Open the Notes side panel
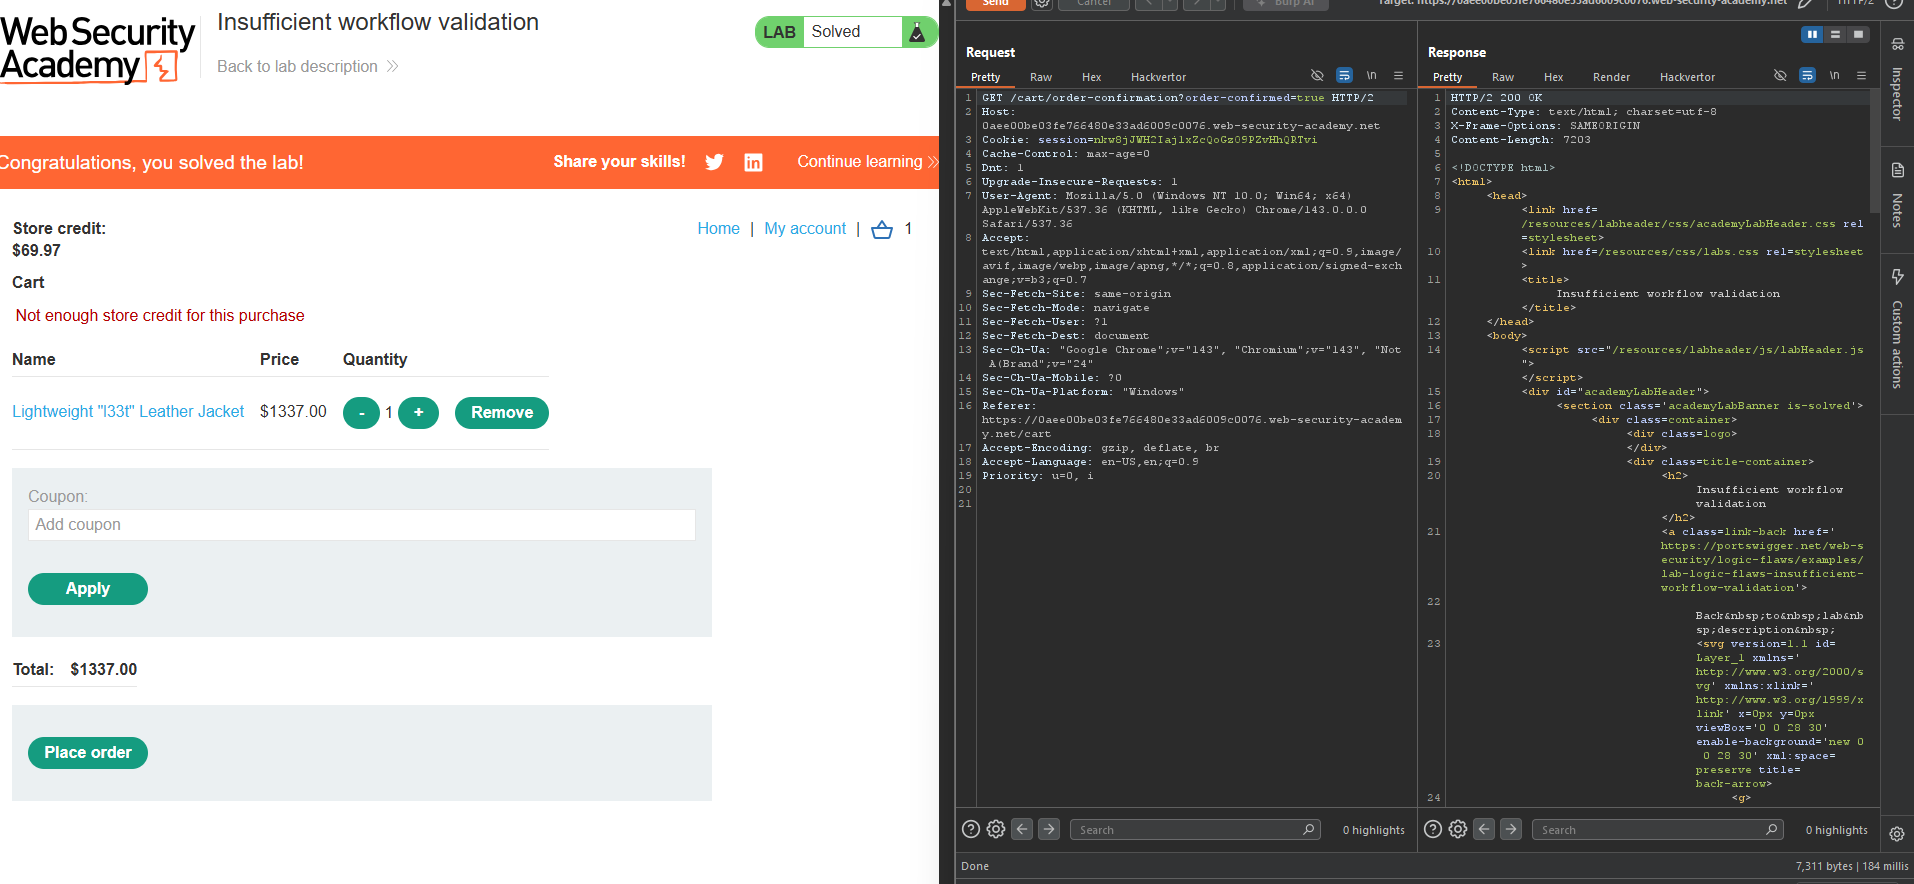Image resolution: width=1914 pixels, height=884 pixels. (x=1897, y=195)
